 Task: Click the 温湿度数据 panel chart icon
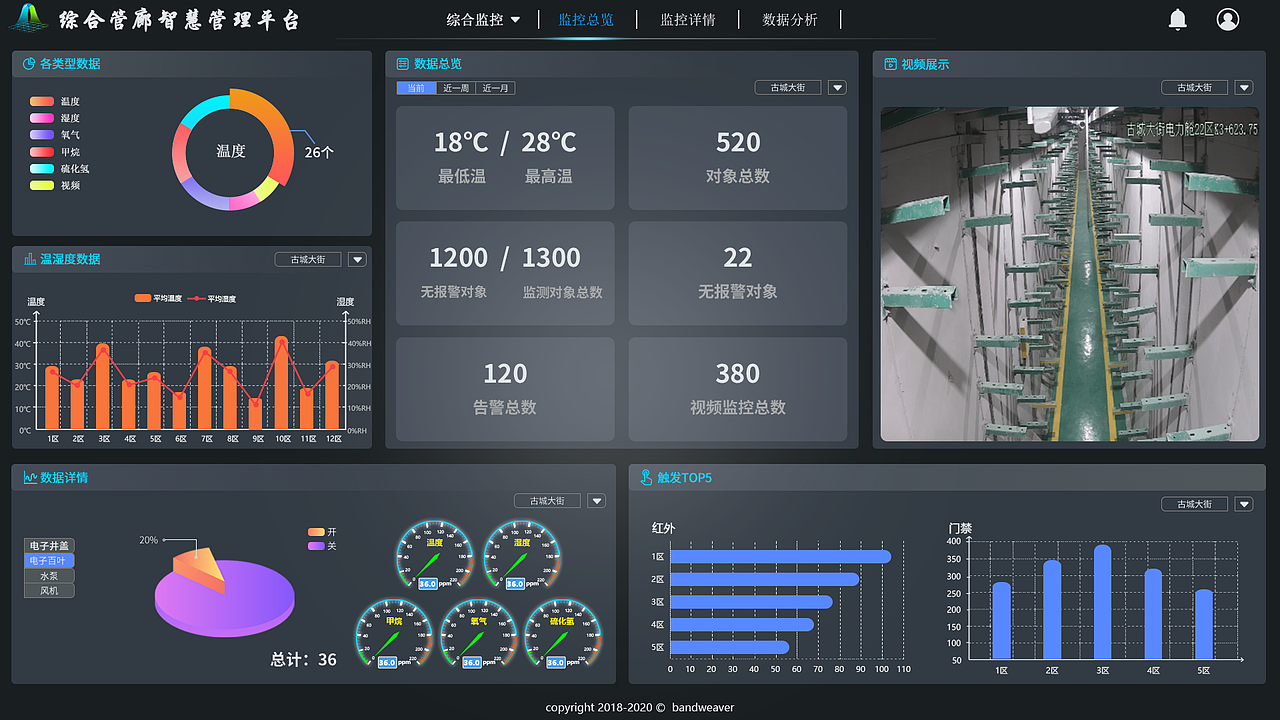pyautogui.click(x=29, y=259)
